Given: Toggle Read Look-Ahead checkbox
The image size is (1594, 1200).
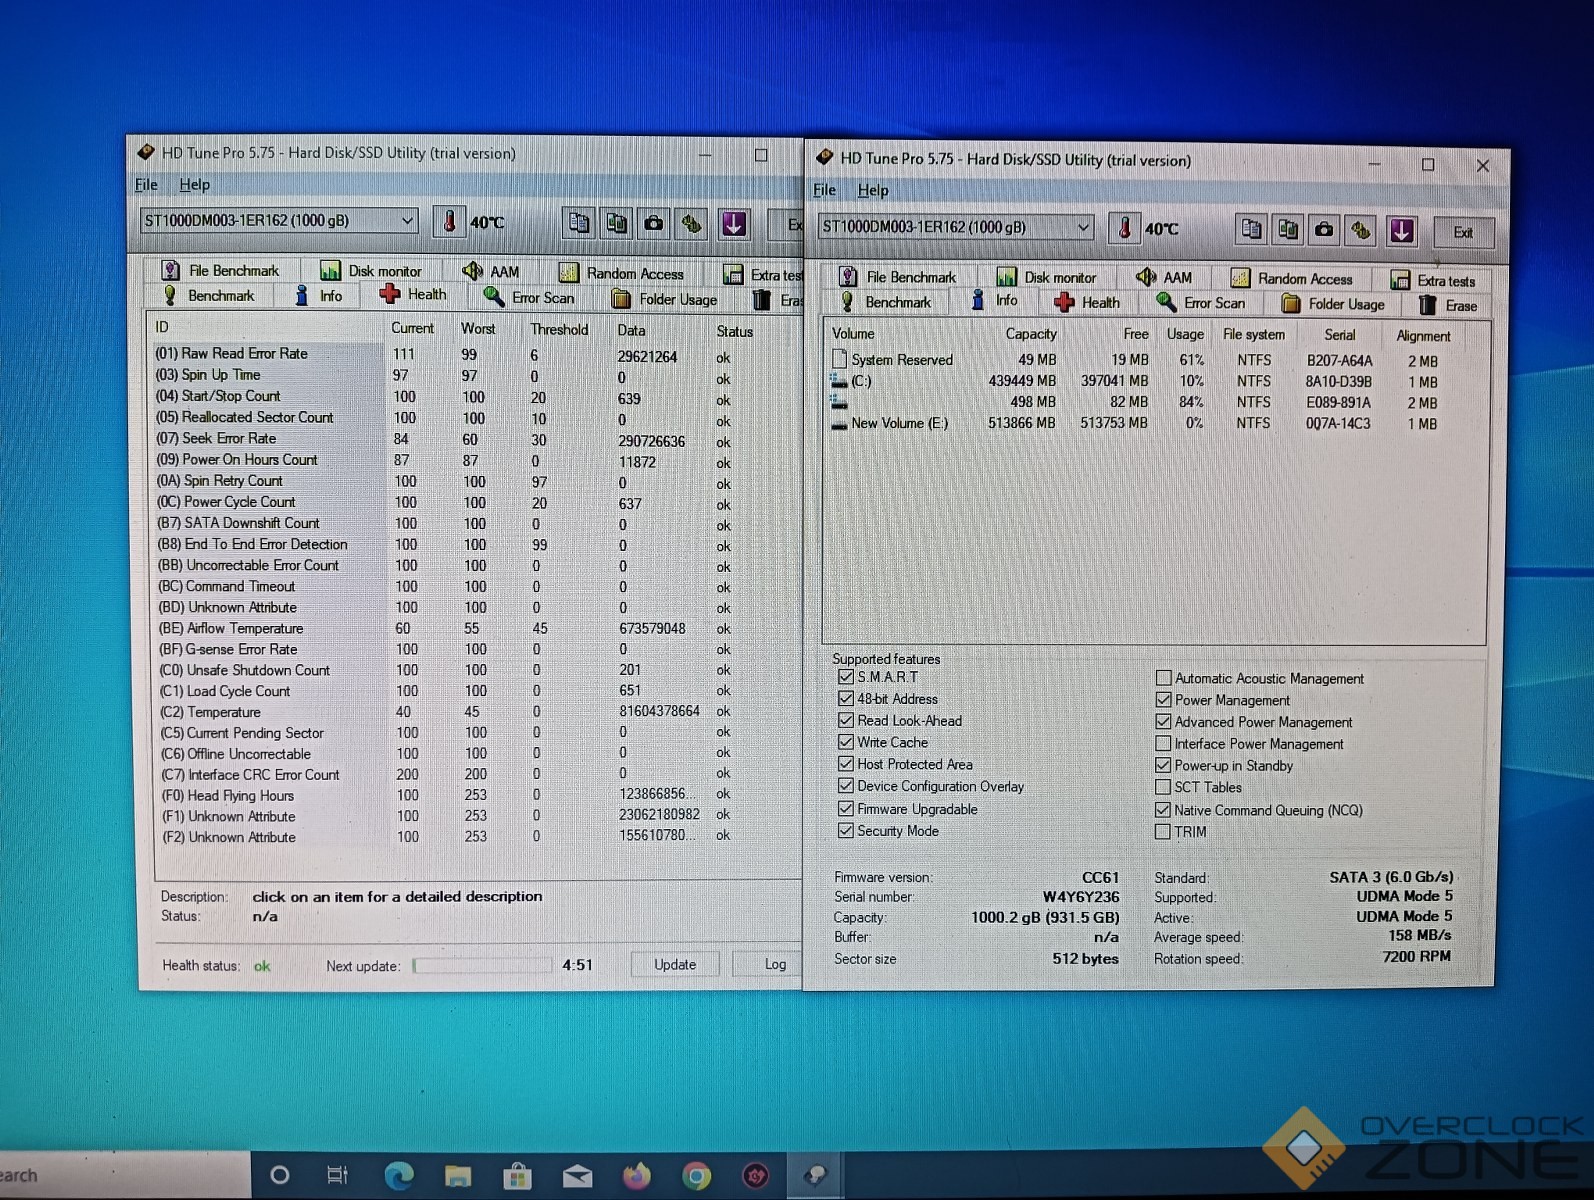Looking at the screenshot, I should pyautogui.click(x=846, y=720).
